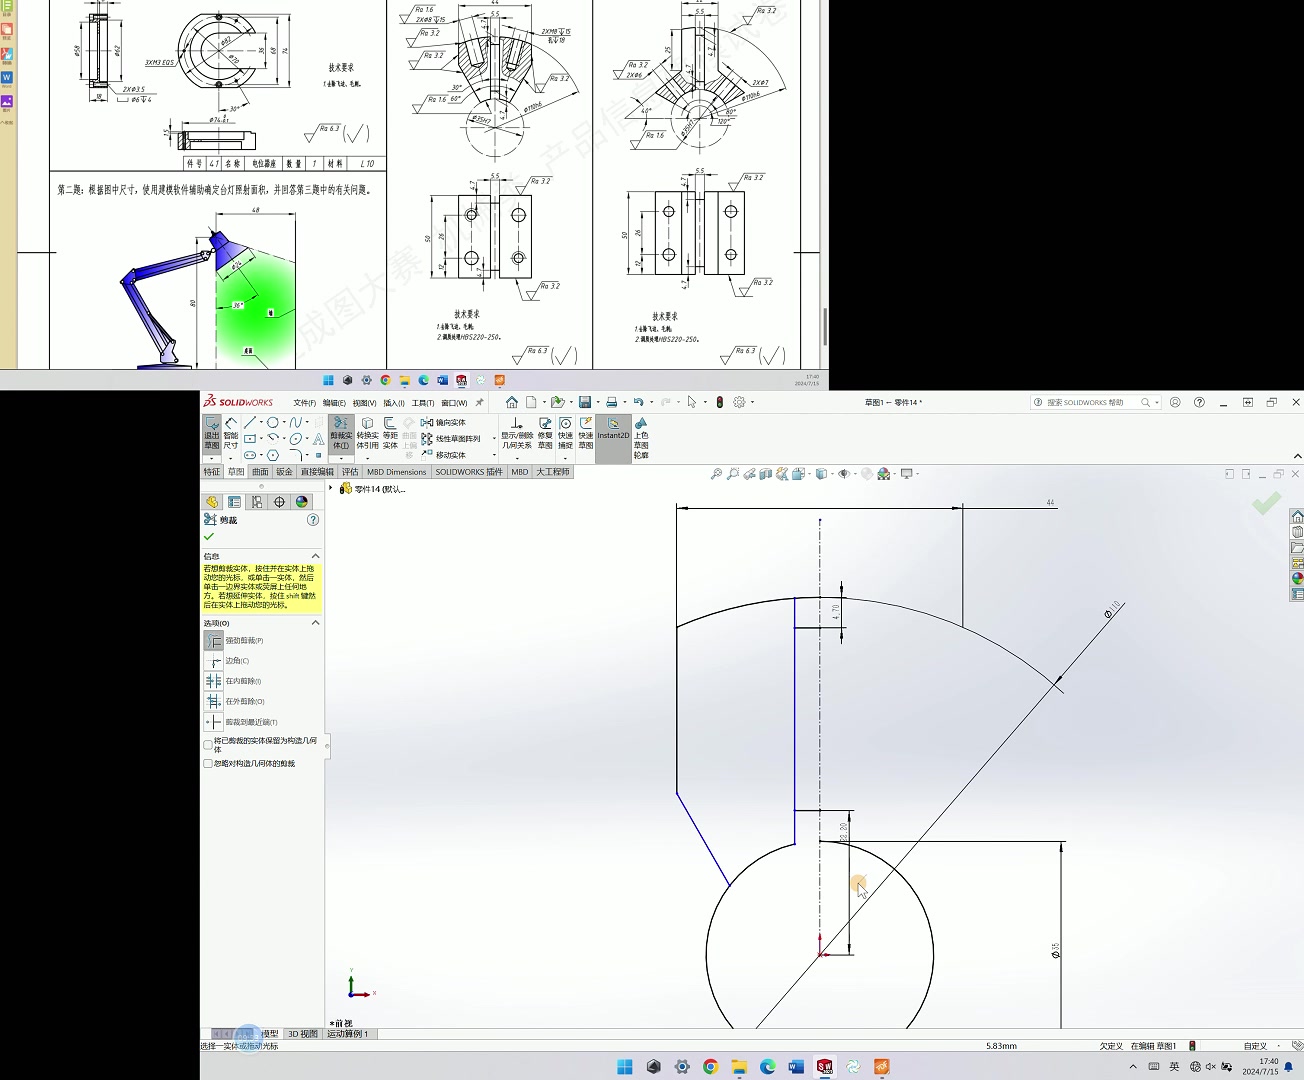Open the 编辑(E) menu
Image resolution: width=1304 pixels, height=1080 pixels.
tap(334, 403)
